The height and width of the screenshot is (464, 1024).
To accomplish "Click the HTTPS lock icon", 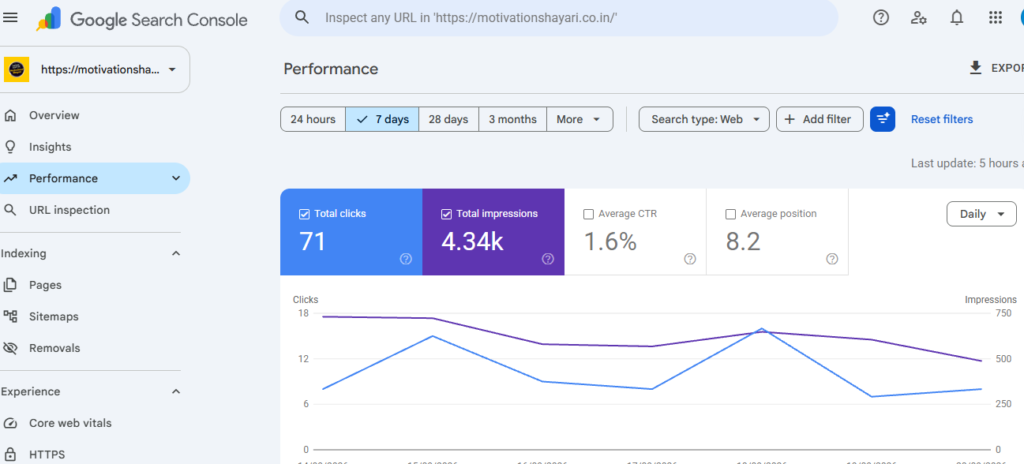I will pos(10,454).
